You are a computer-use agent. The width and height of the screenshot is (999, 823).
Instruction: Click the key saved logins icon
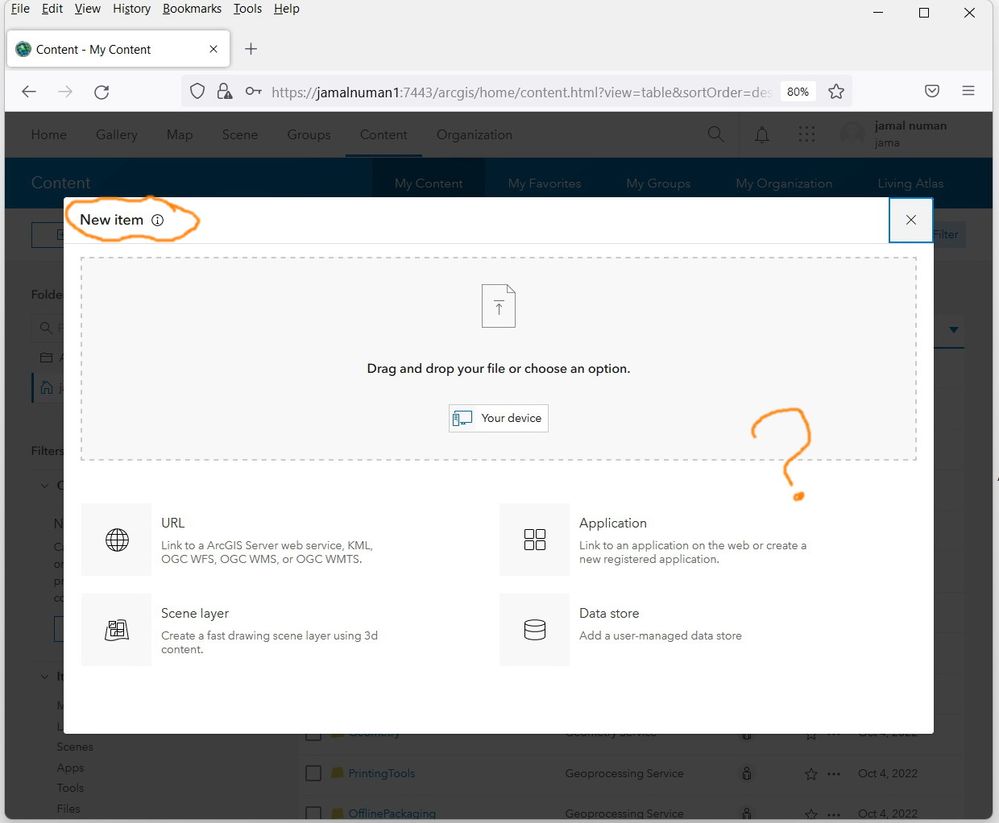253,92
